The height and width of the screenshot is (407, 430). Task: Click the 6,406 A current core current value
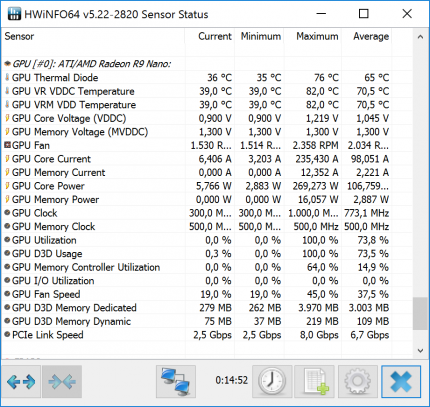(x=215, y=159)
